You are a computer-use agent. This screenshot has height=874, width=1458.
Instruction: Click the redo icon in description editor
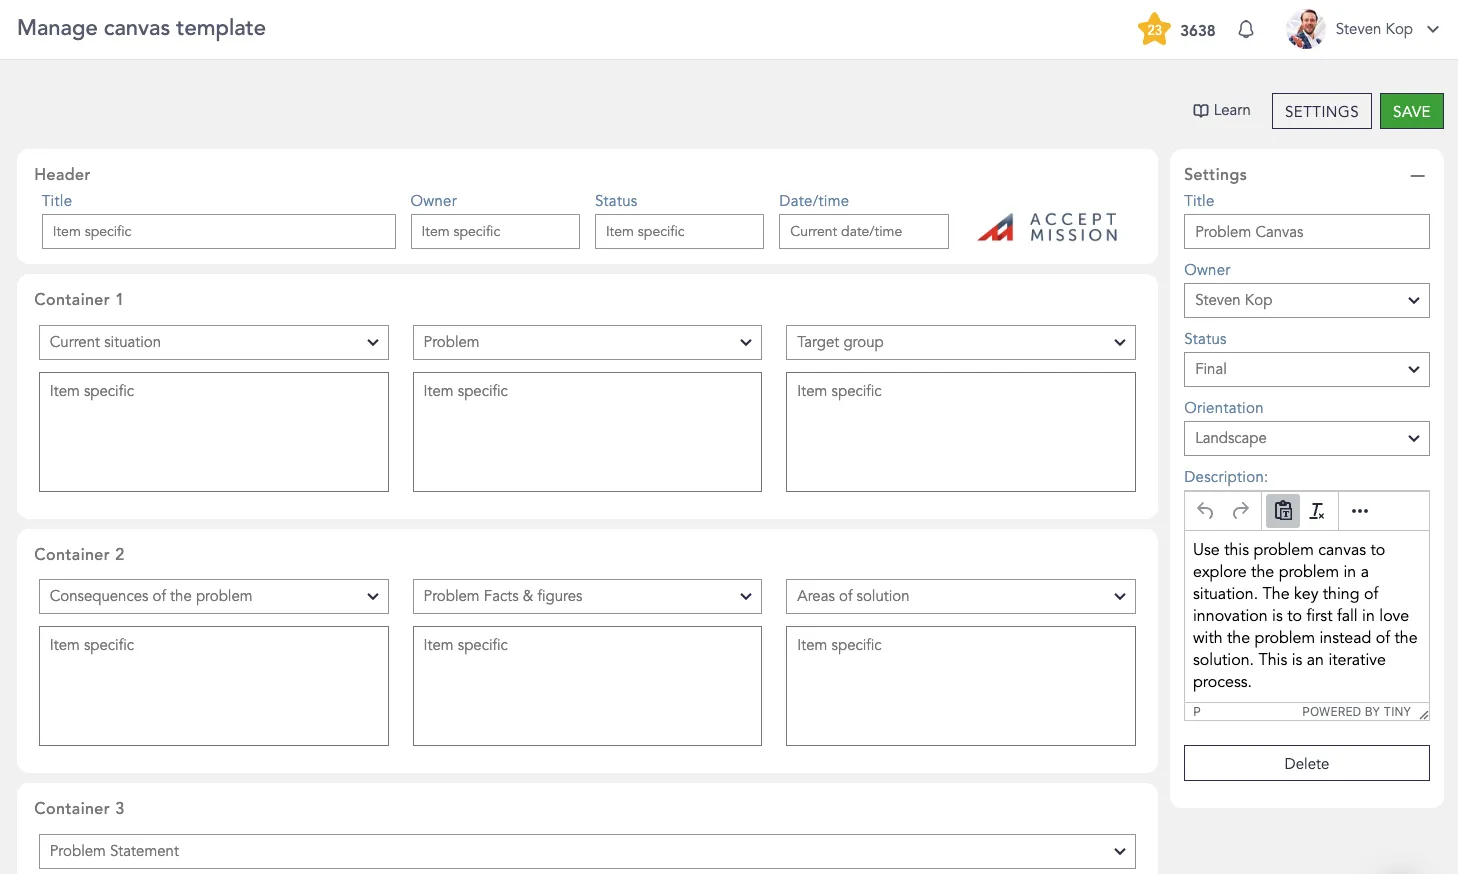[1241, 511]
